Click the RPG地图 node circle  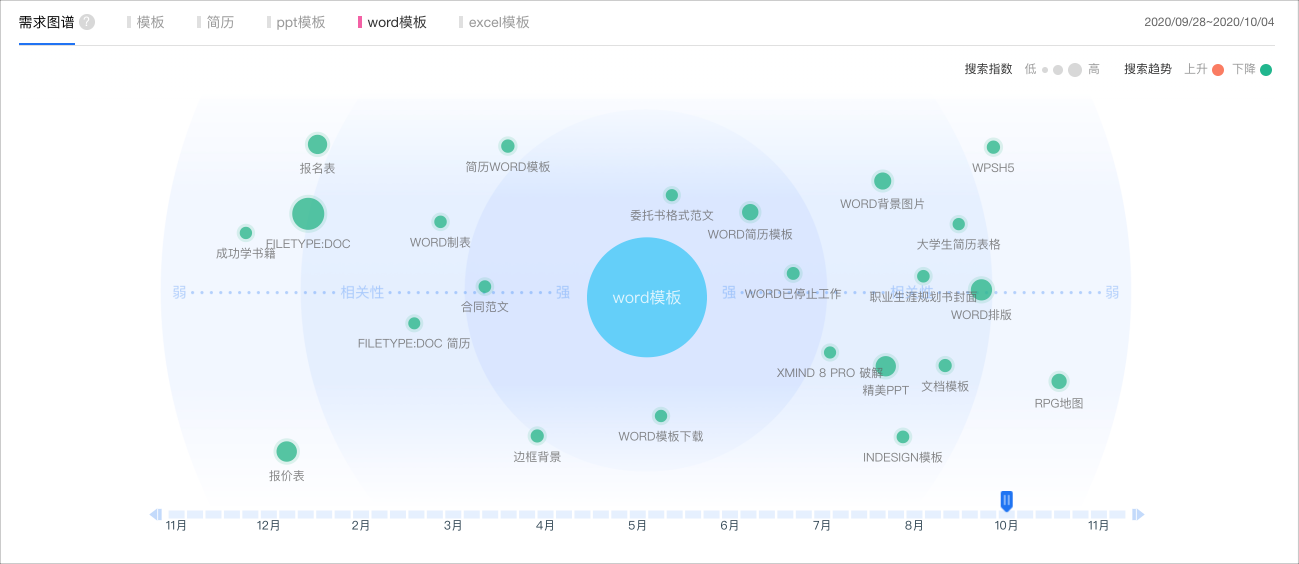tap(1059, 381)
